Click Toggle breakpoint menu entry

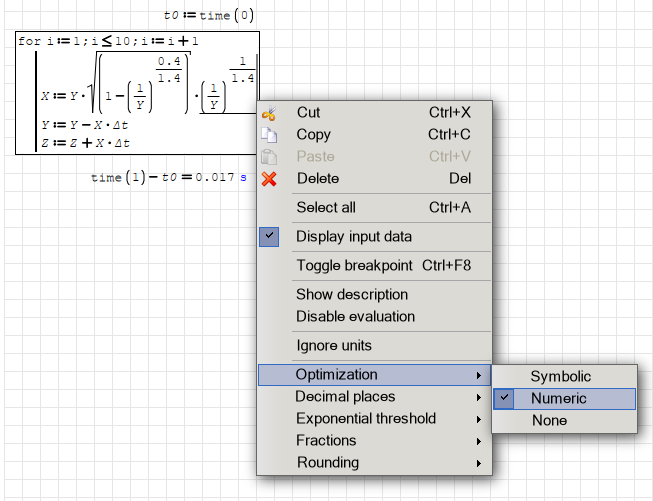point(354,265)
